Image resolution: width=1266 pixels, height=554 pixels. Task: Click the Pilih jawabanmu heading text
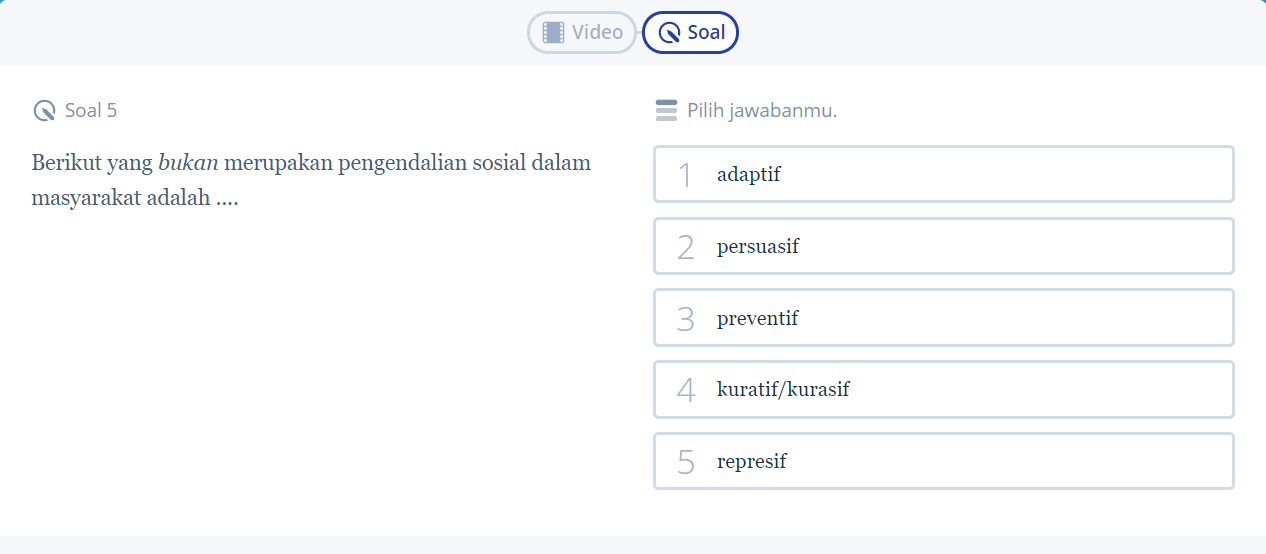(x=762, y=111)
